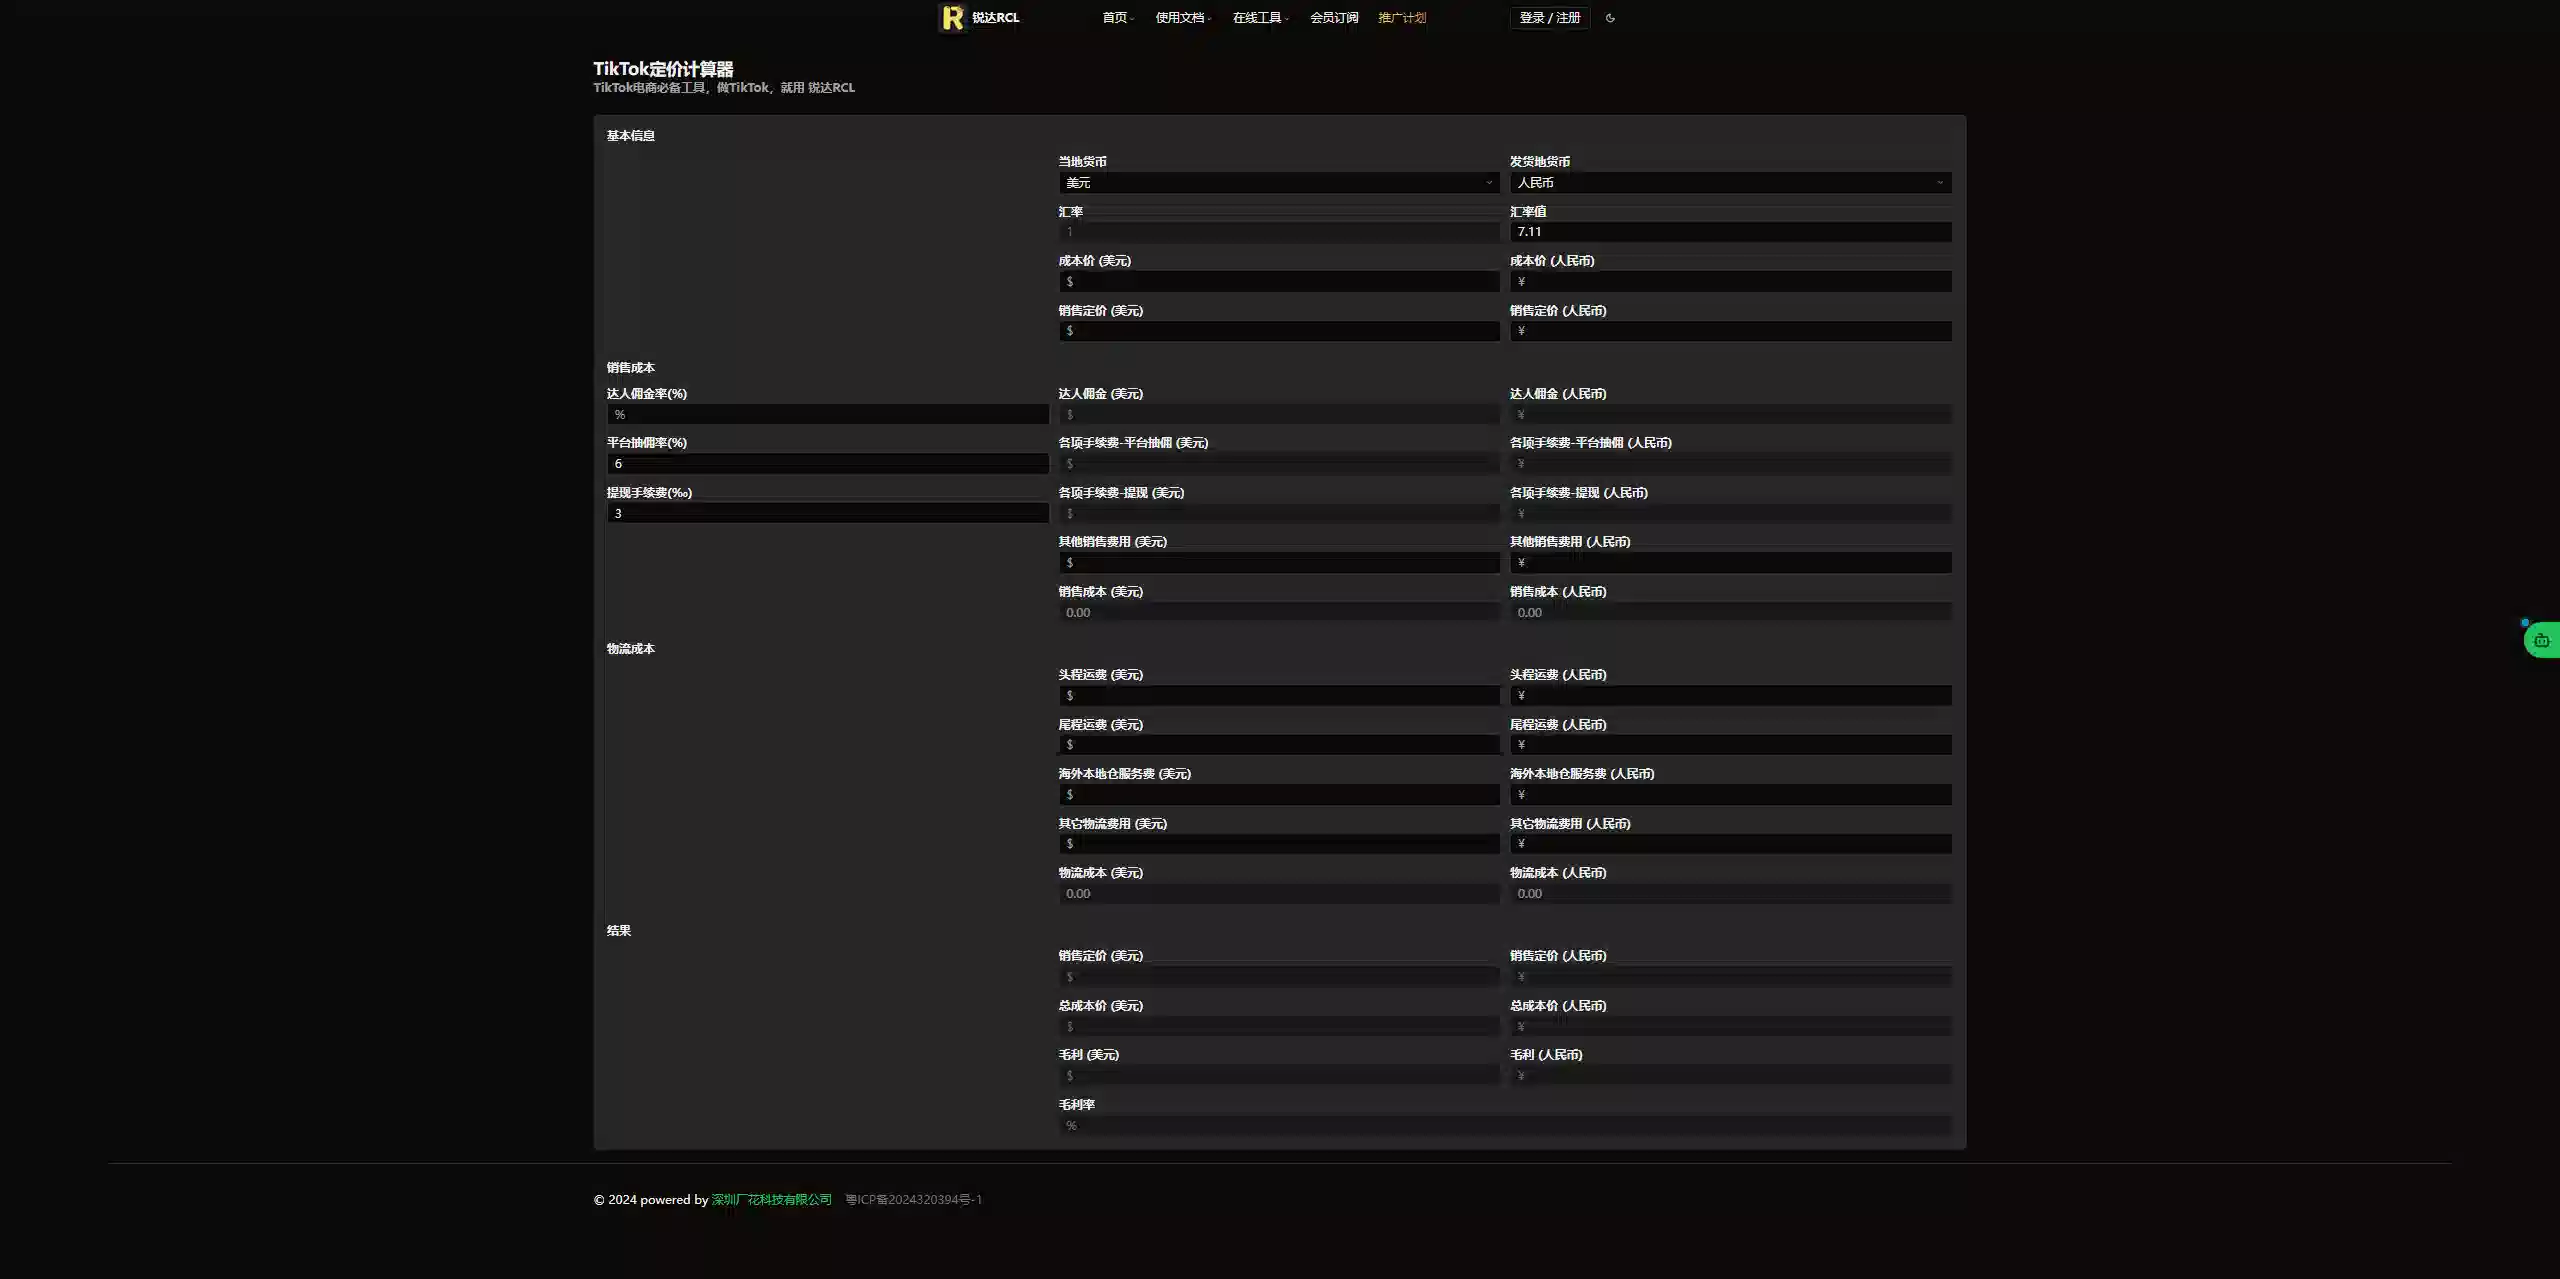This screenshot has height=1279, width=2560.
Task: Open the 粤ICP备 registration link
Action: point(913,1200)
